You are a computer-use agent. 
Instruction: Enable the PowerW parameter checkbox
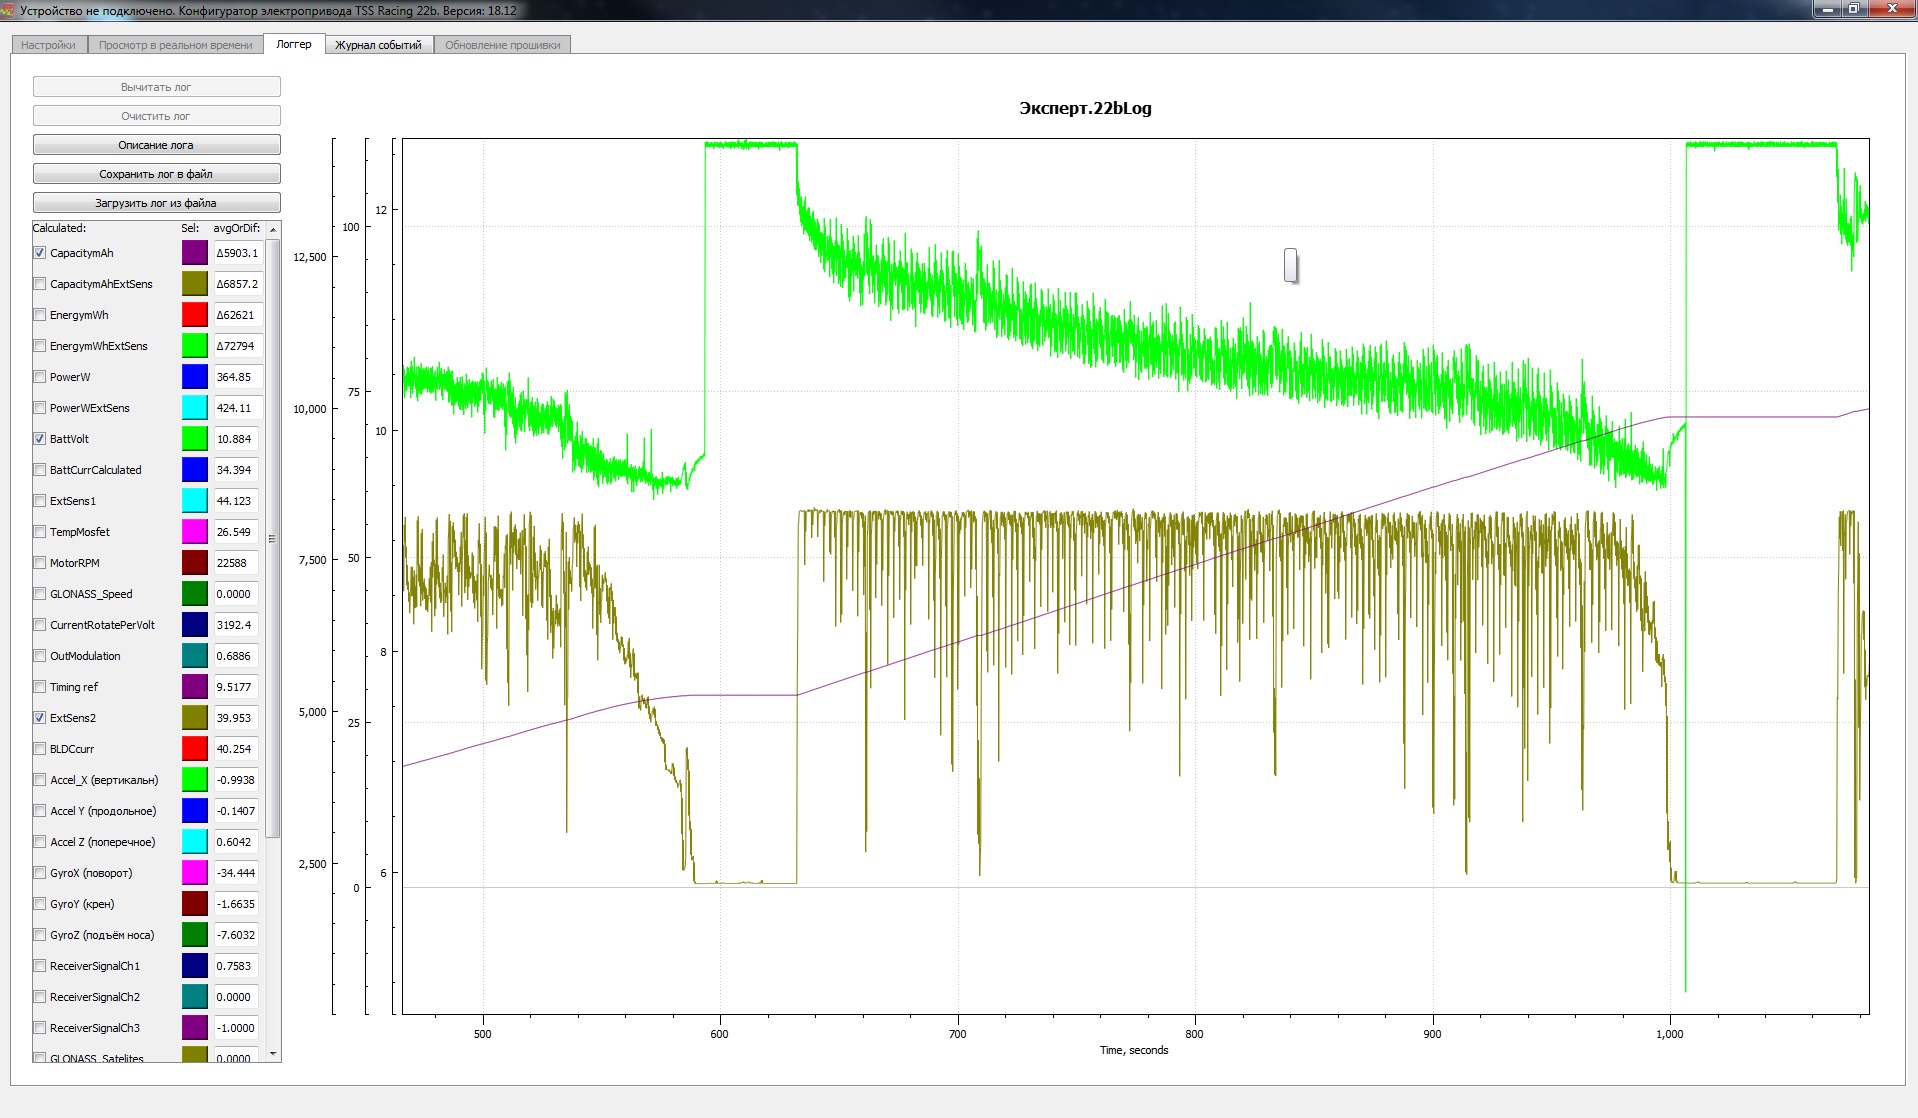point(40,377)
